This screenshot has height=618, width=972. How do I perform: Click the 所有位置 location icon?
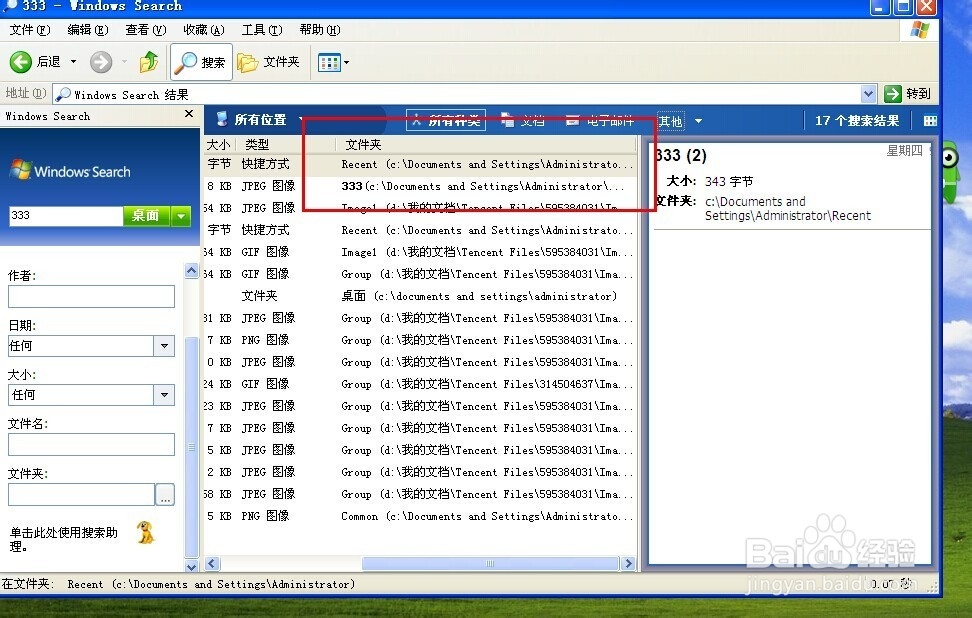(221, 119)
